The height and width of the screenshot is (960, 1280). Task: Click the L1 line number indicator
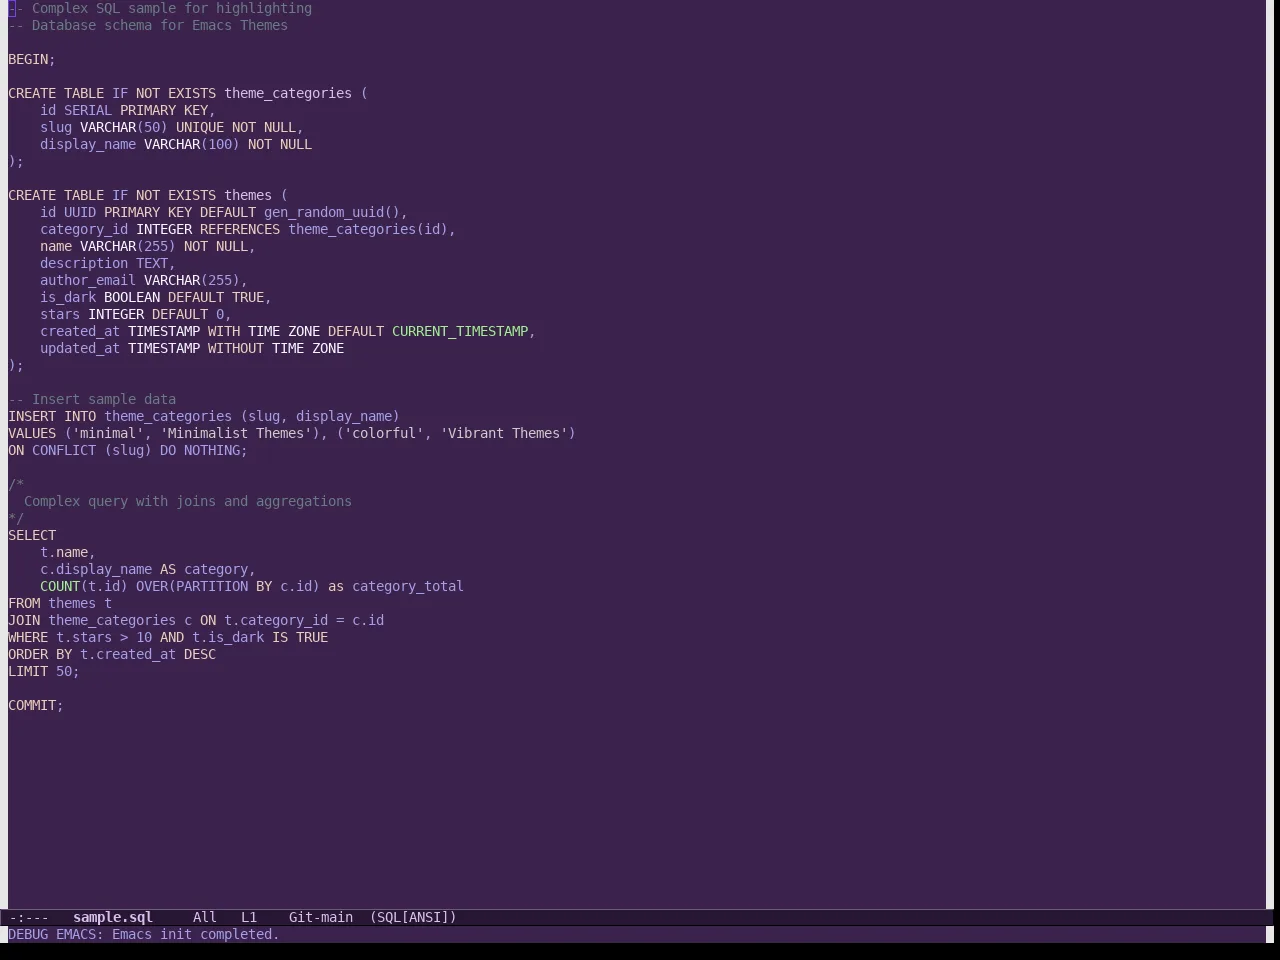(249, 917)
